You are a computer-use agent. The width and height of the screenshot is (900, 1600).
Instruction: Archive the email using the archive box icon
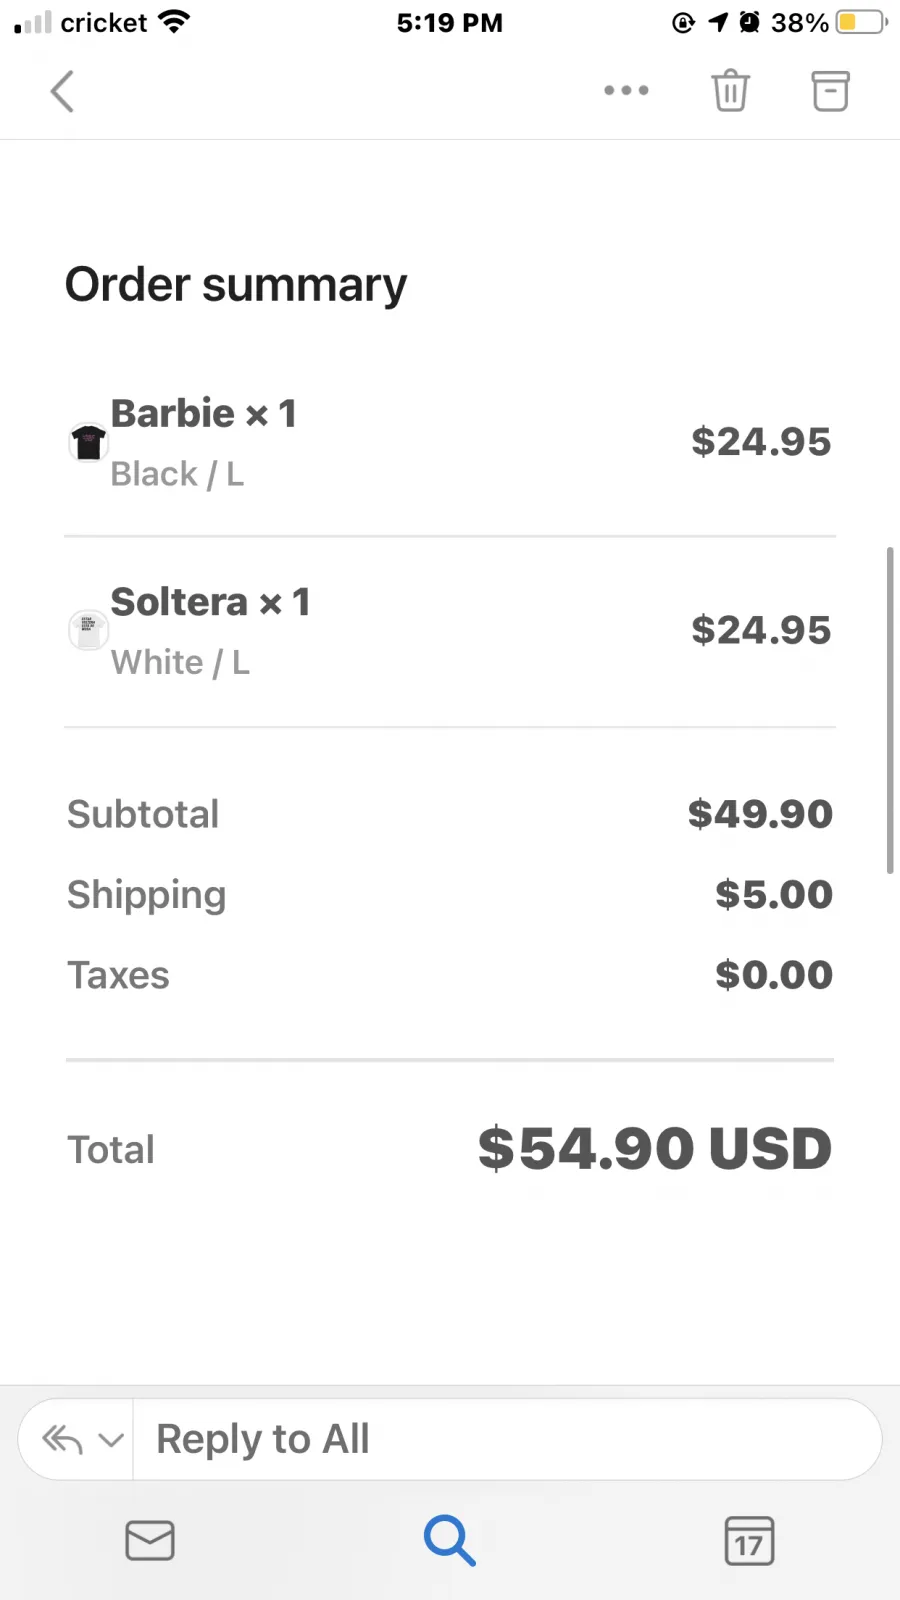[x=830, y=91]
